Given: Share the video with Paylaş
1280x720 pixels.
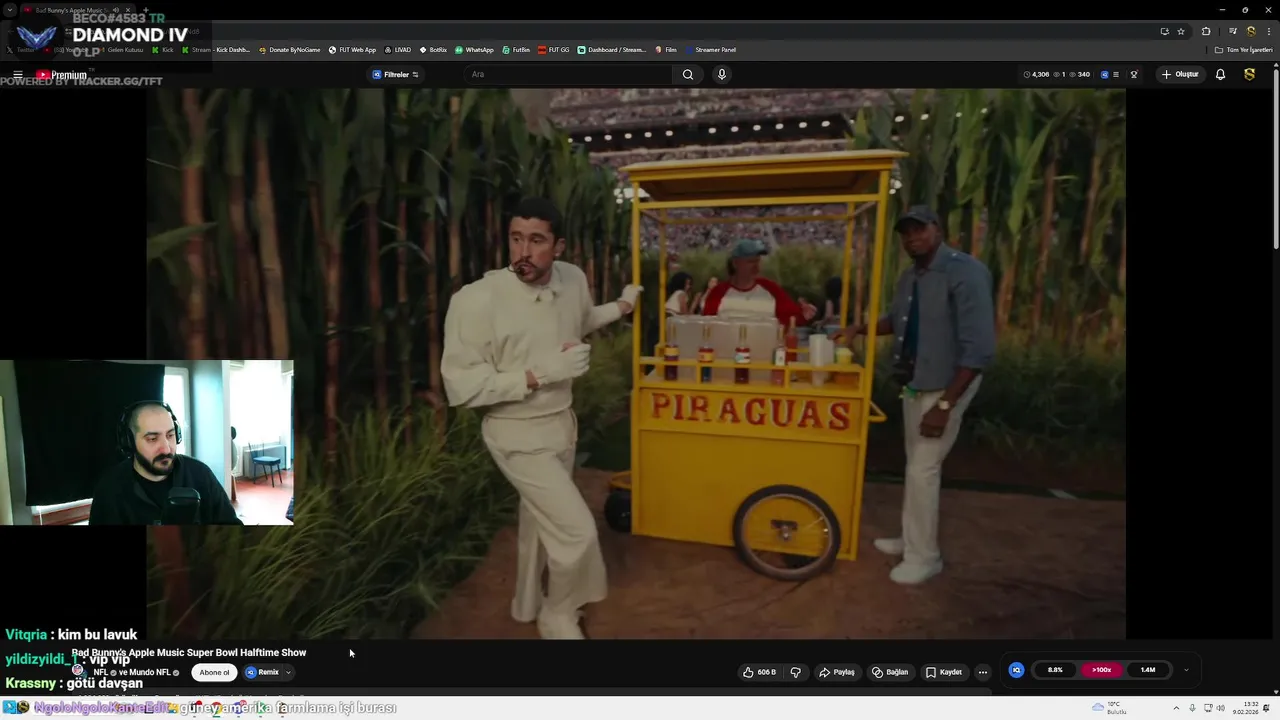Looking at the screenshot, I should click(837, 672).
